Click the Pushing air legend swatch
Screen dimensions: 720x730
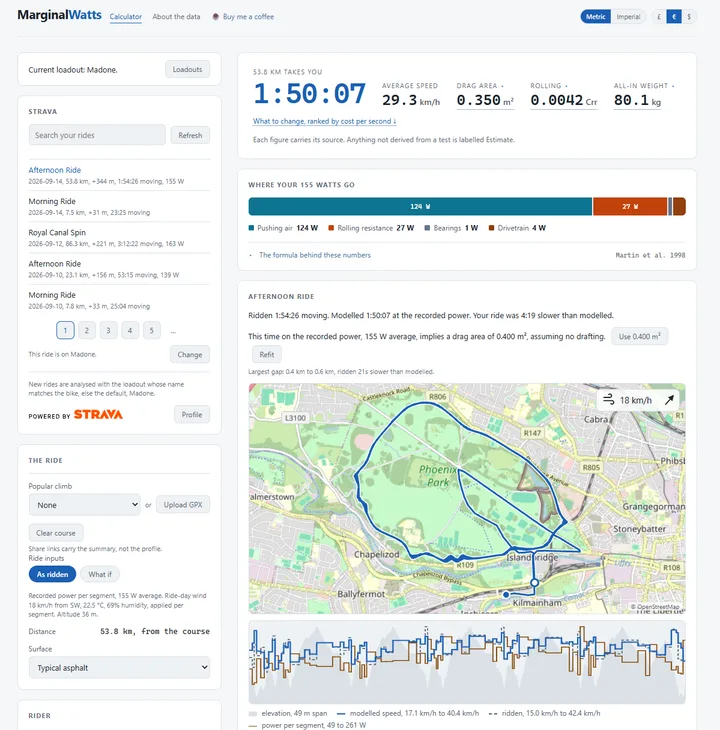pos(251,228)
